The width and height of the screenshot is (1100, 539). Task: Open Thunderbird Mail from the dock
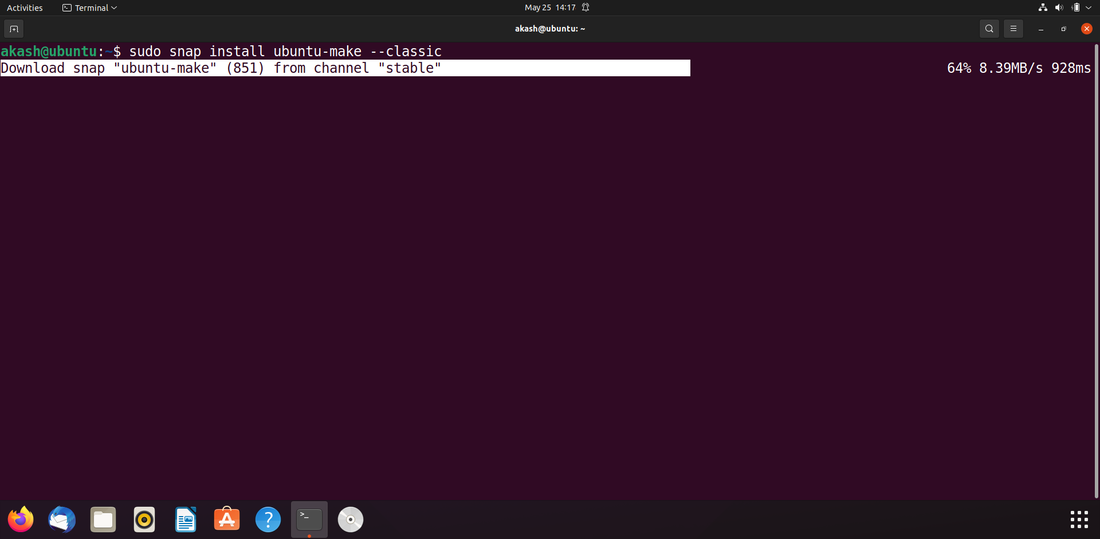click(62, 519)
